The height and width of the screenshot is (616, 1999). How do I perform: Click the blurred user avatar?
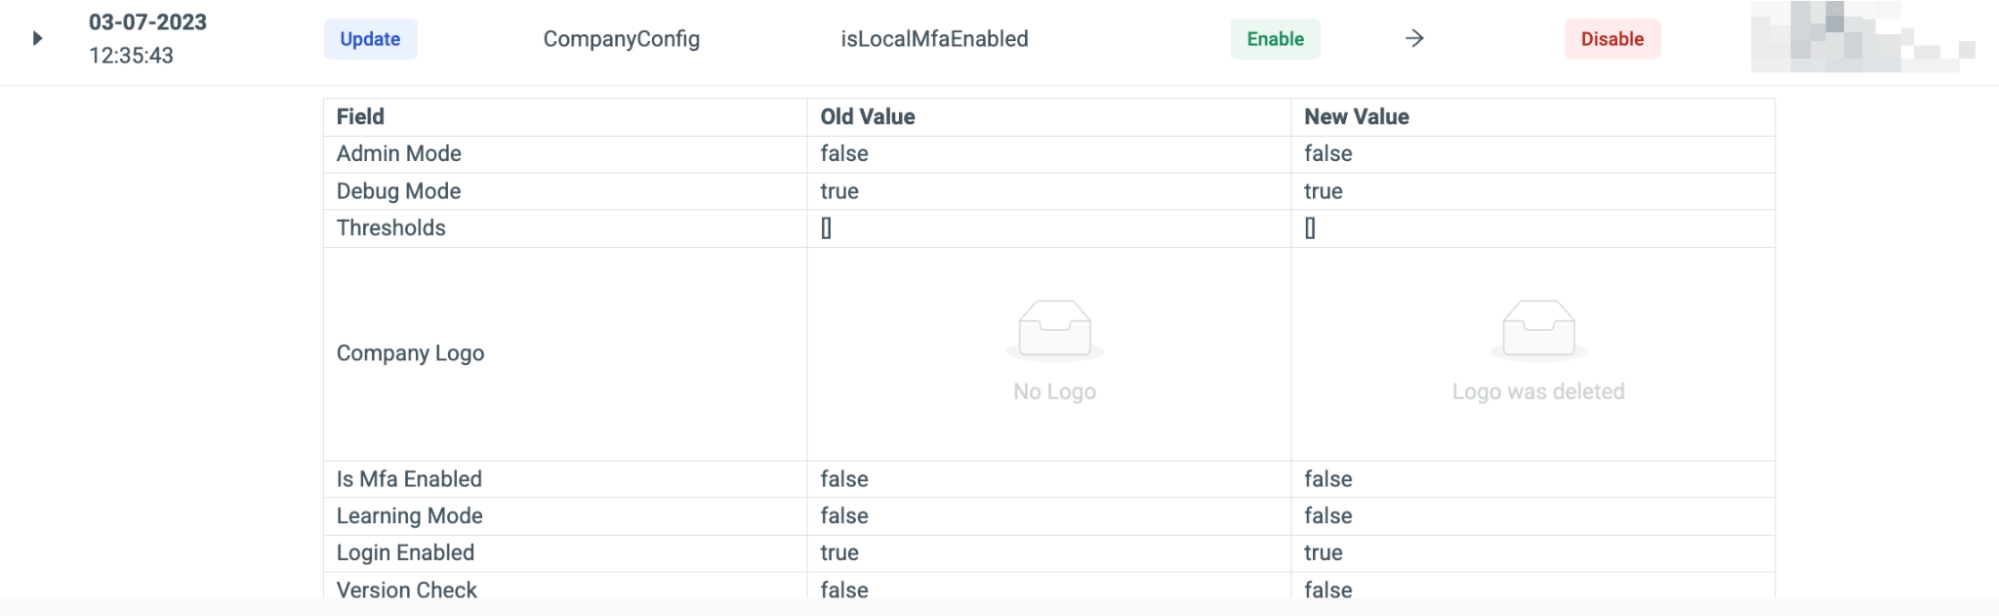click(x=1863, y=37)
